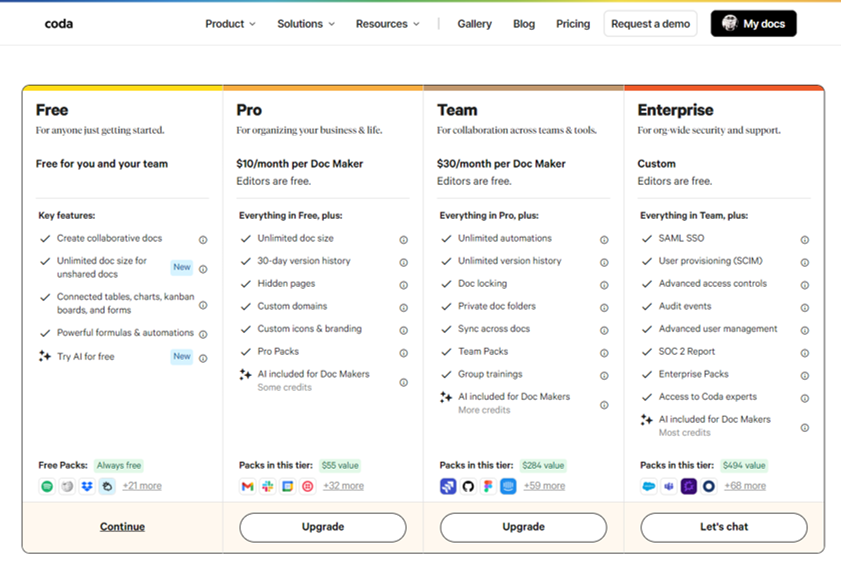The width and height of the screenshot is (841, 563).
Task: Click User provisioning (SCIM) feature text
Action: 711,261
